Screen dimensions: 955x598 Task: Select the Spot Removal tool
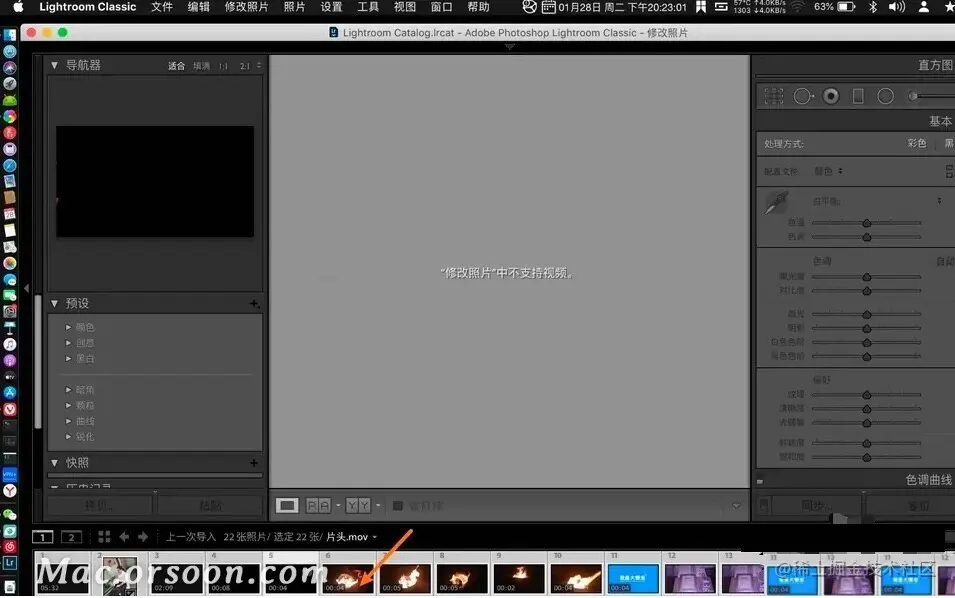tap(803, 96)
